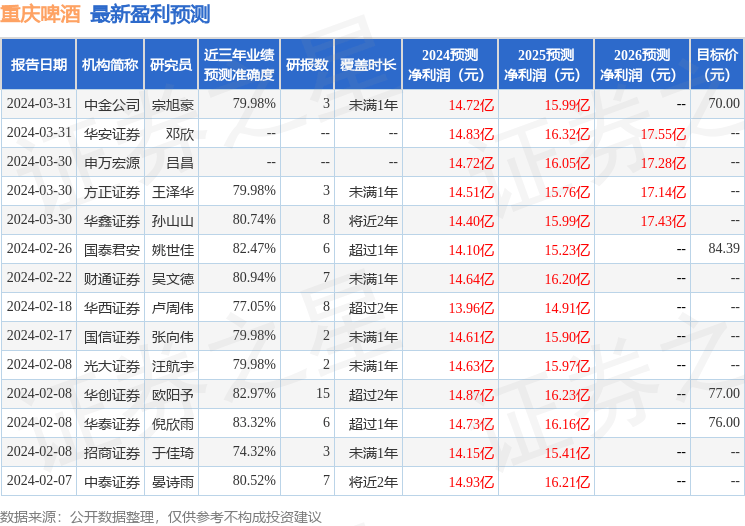
Task: Click the 2026预测净利润 column header
Action: [641, 65]
